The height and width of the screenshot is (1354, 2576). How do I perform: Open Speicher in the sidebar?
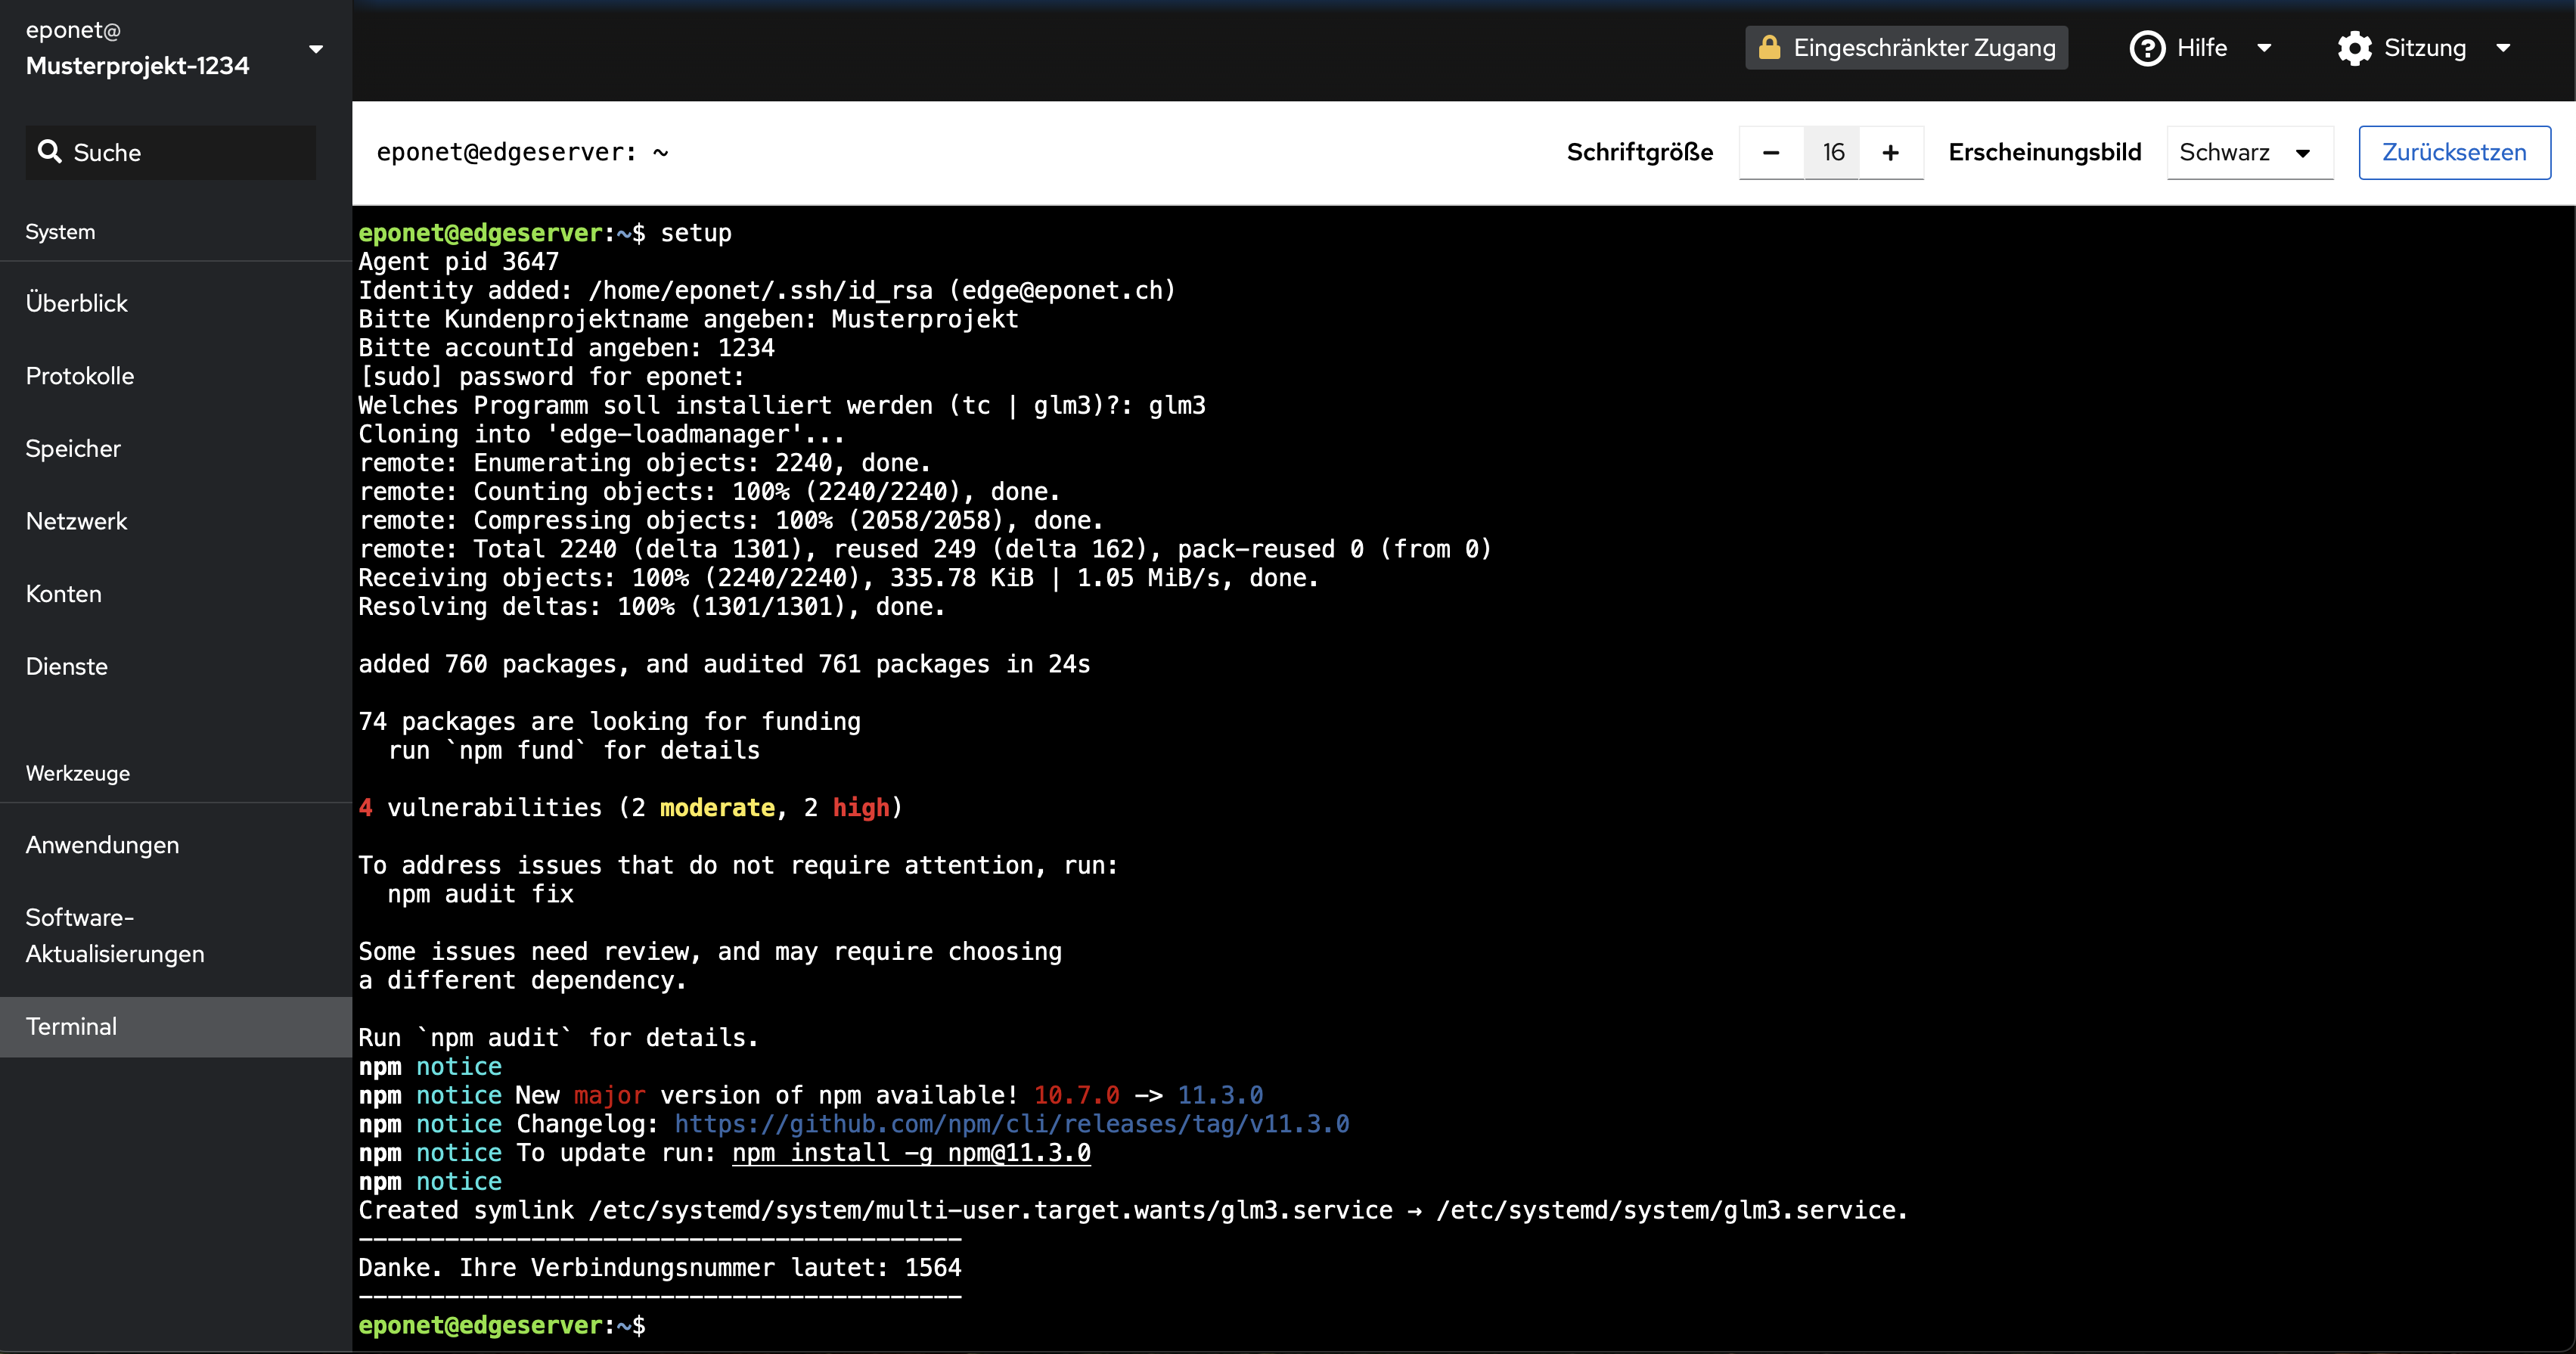176,448
